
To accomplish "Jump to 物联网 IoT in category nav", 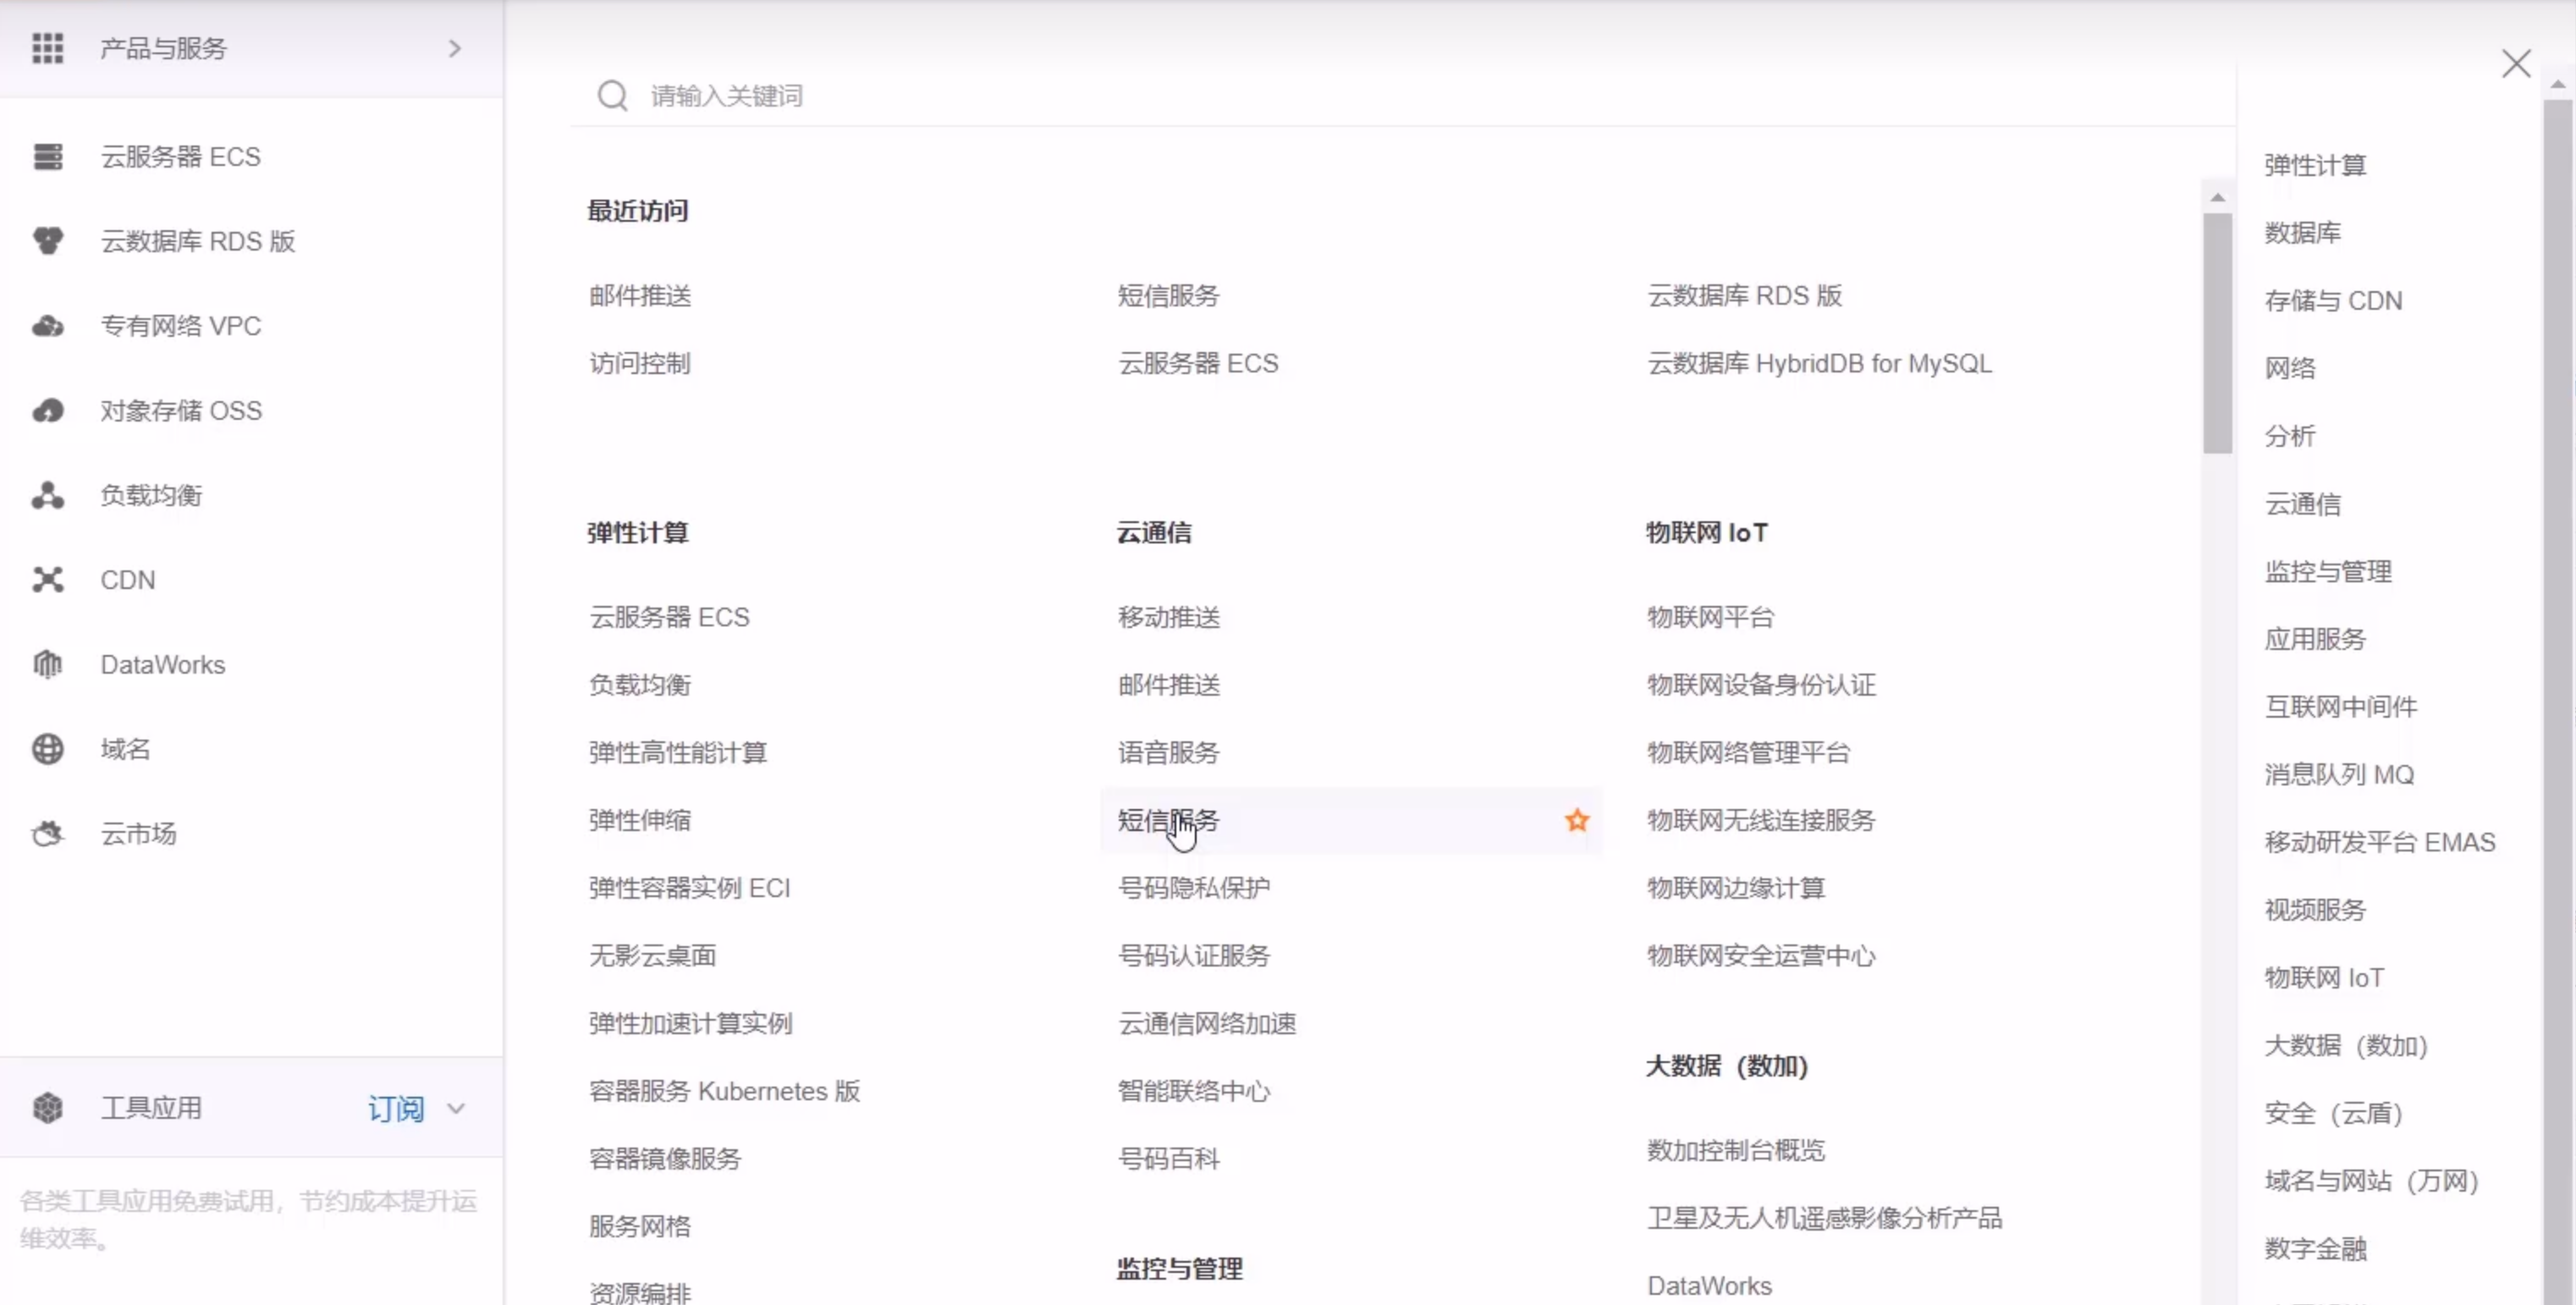I will [2324, 977].
